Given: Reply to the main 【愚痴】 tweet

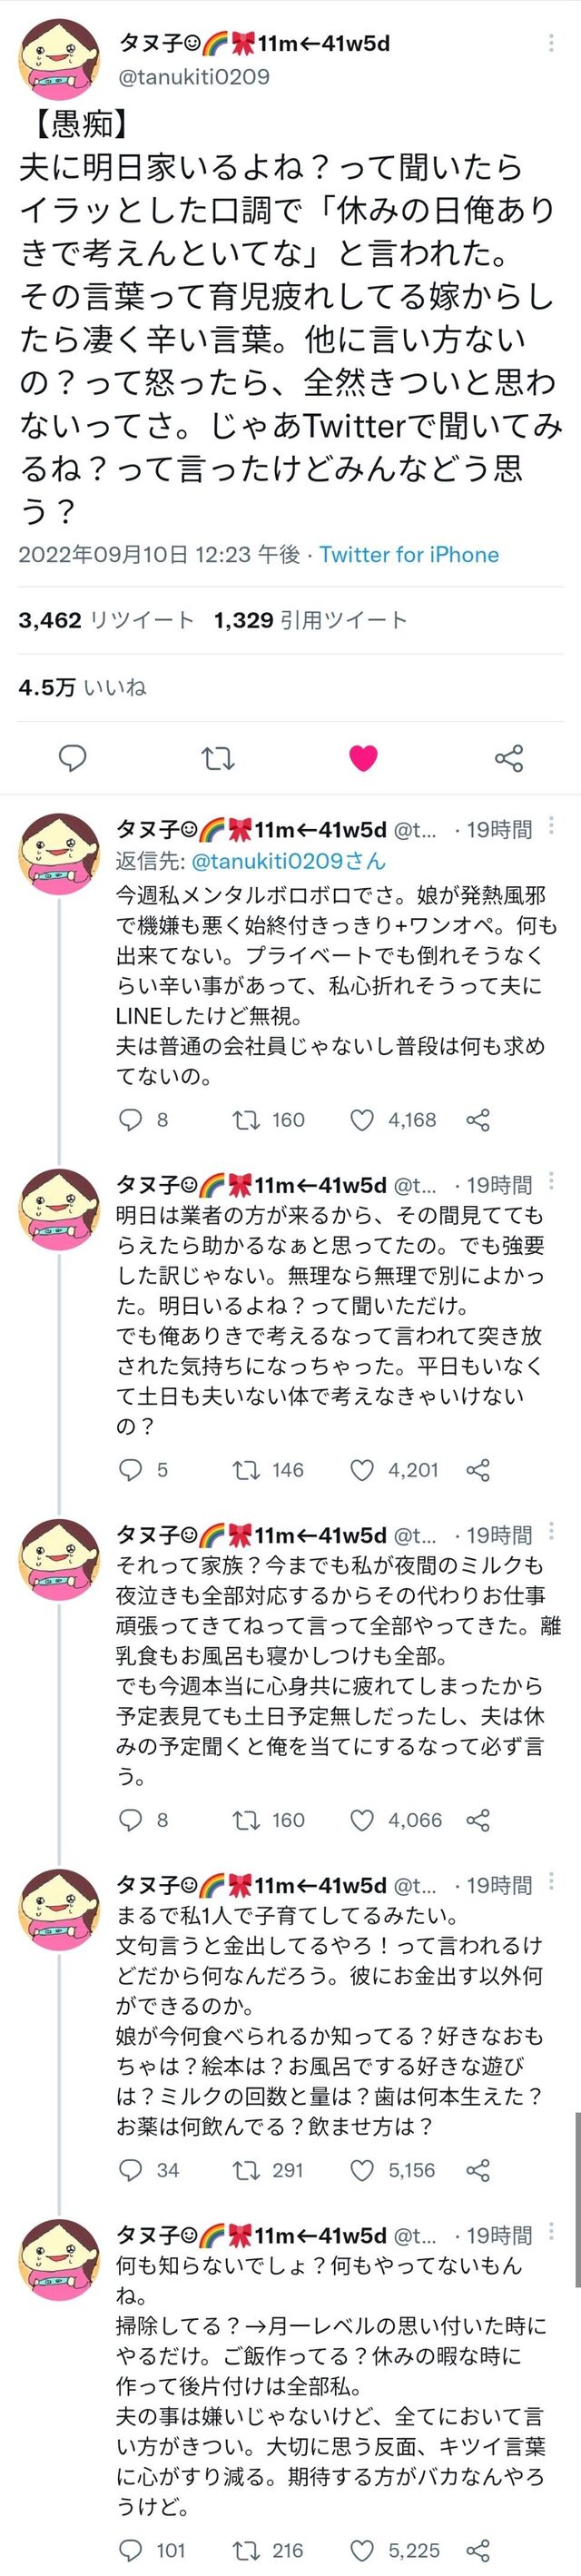Looking at the screenshot, I should (72, 758).
